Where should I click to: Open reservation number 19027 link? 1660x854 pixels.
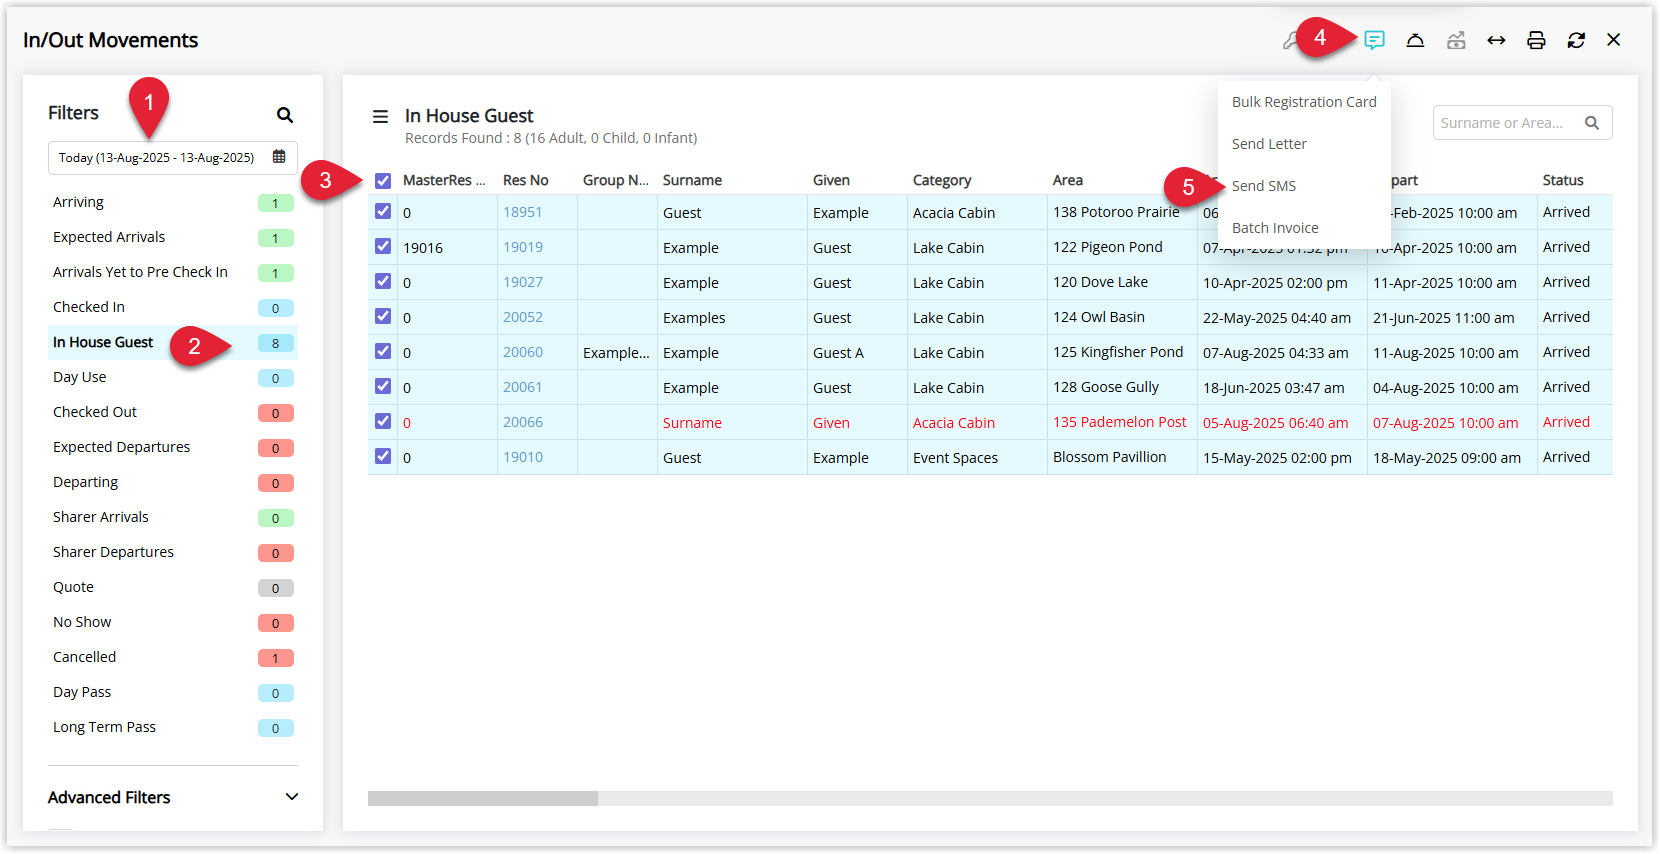tap(522, 282)
